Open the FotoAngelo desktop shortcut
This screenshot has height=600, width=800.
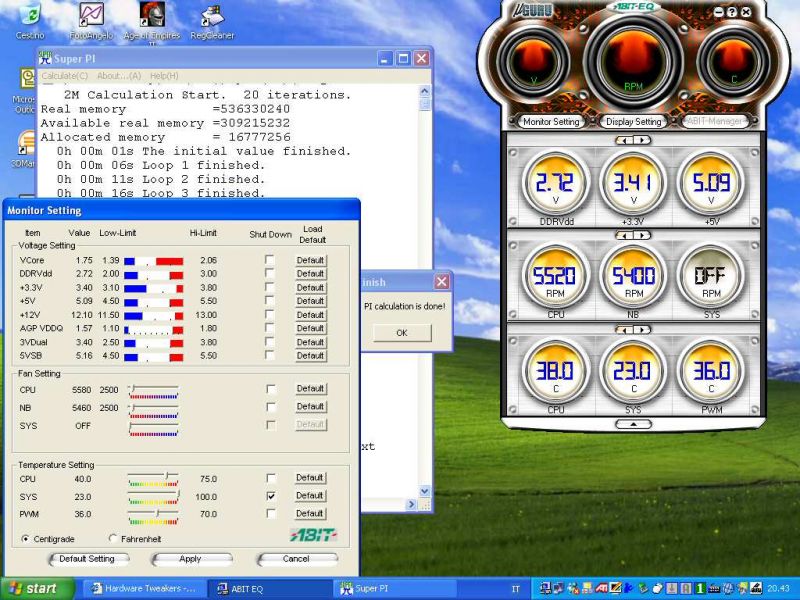[x=91, y=20]
